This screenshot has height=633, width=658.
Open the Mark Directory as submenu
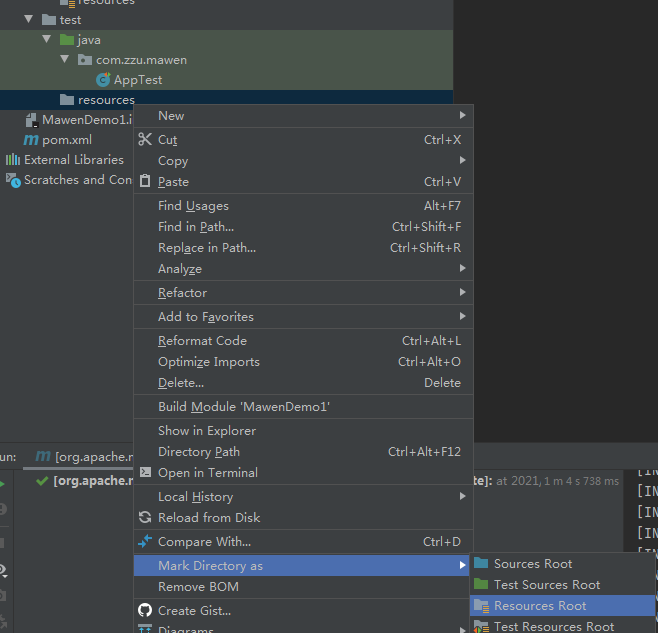point(302,565)
